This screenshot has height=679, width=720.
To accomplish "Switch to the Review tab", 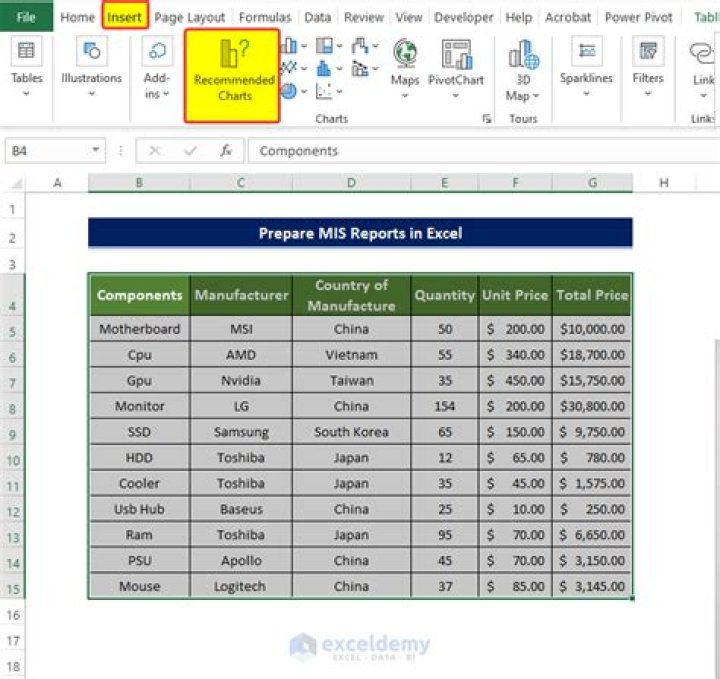I will [x=364, y=17].
